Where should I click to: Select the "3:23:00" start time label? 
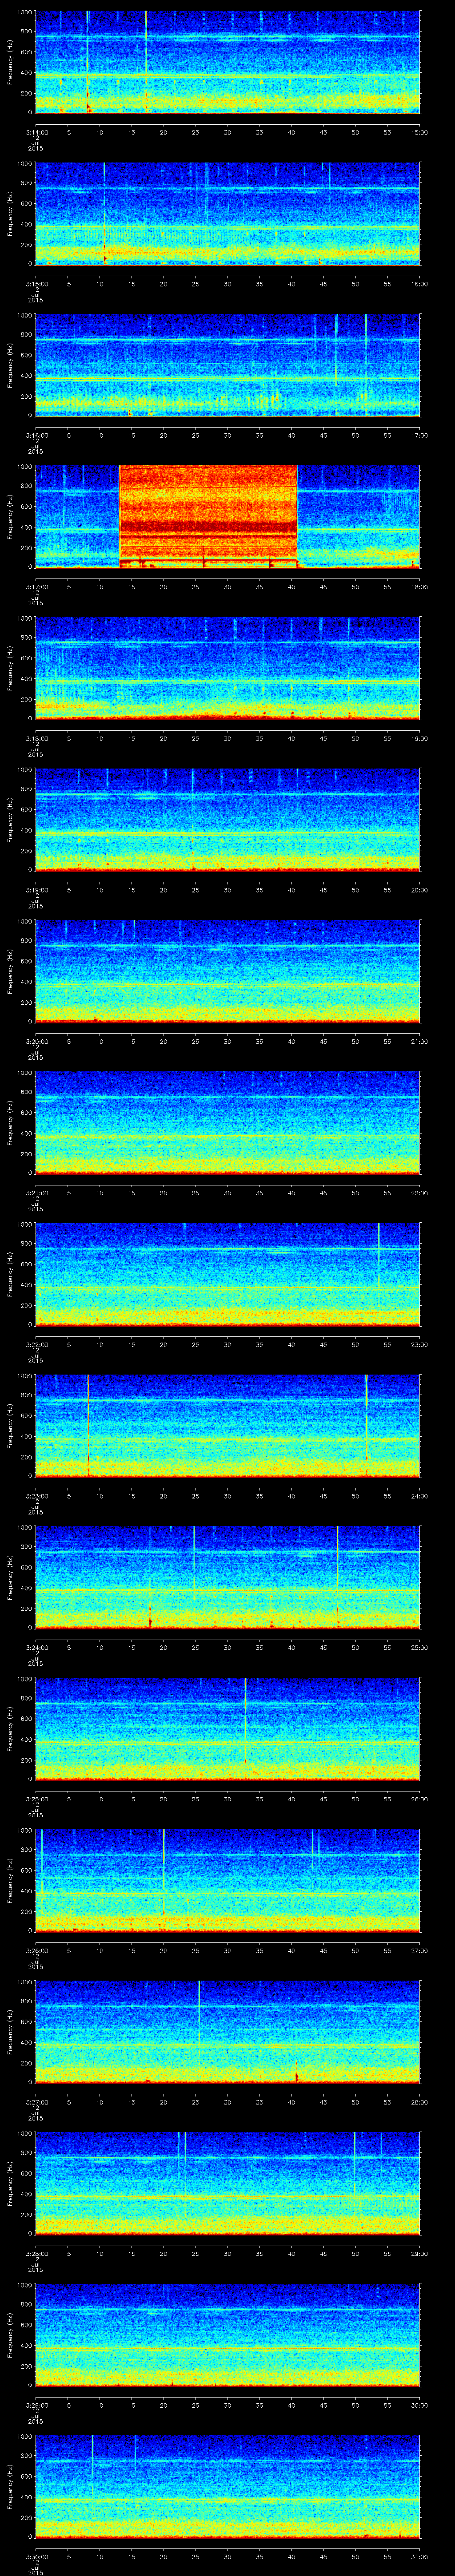coord(36,1496)
